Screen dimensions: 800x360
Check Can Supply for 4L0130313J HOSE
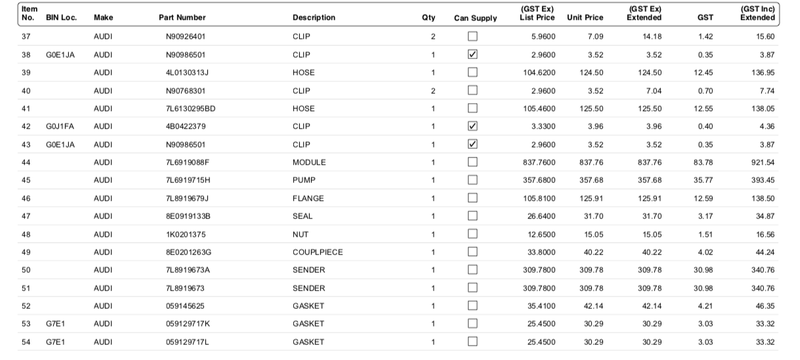[473, 72]
